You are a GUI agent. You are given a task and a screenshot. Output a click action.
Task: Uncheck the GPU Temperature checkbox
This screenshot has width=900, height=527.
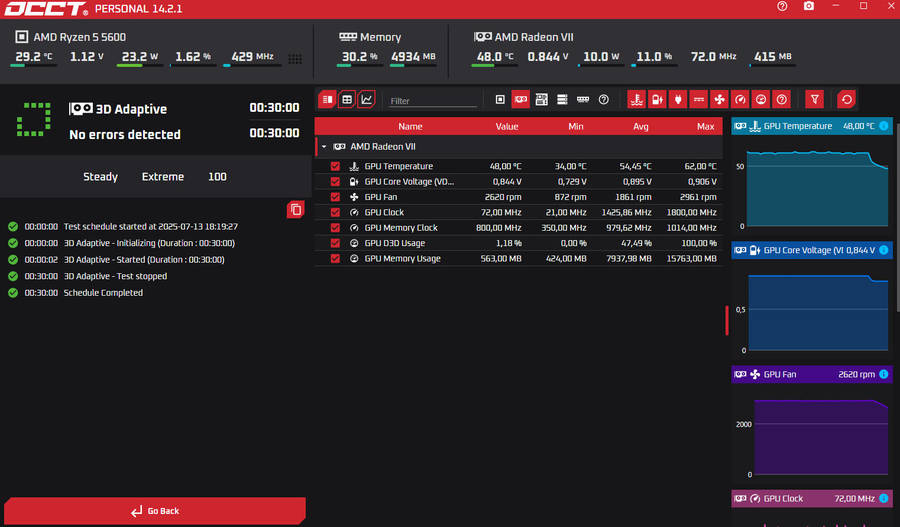(335, 166)
